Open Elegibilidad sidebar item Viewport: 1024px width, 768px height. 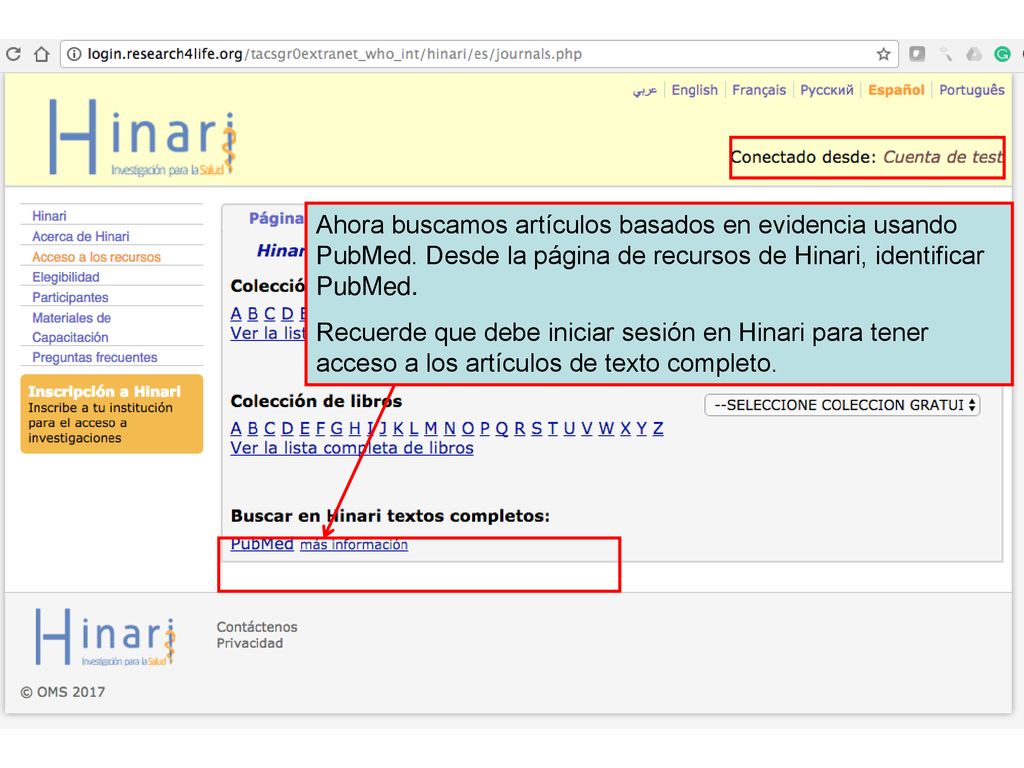pos(66,277)
